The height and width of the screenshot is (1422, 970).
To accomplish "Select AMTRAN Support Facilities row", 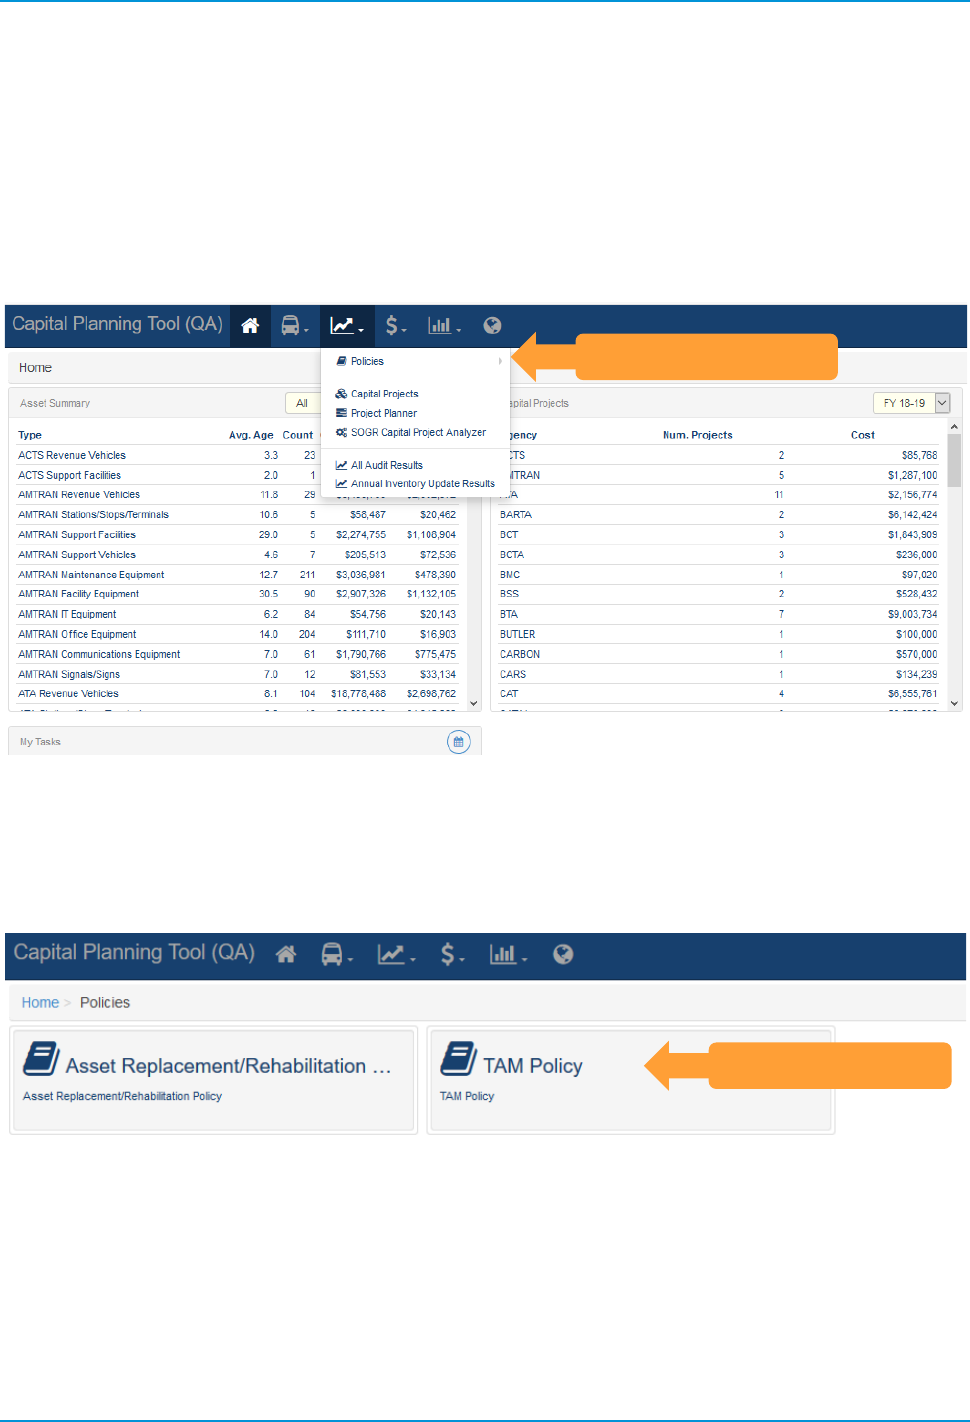I will [x=237, y=535].
